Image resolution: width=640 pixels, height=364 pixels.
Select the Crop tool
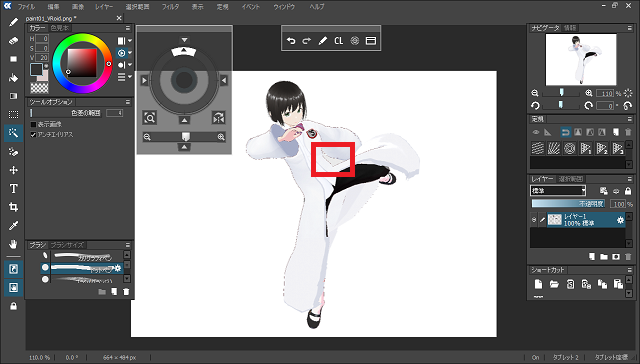tap(13, 207)
